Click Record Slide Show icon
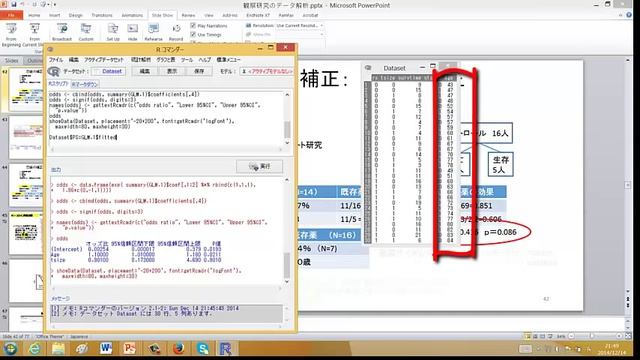The width and height of the screenshot is (640, 360). coord(176,29)
